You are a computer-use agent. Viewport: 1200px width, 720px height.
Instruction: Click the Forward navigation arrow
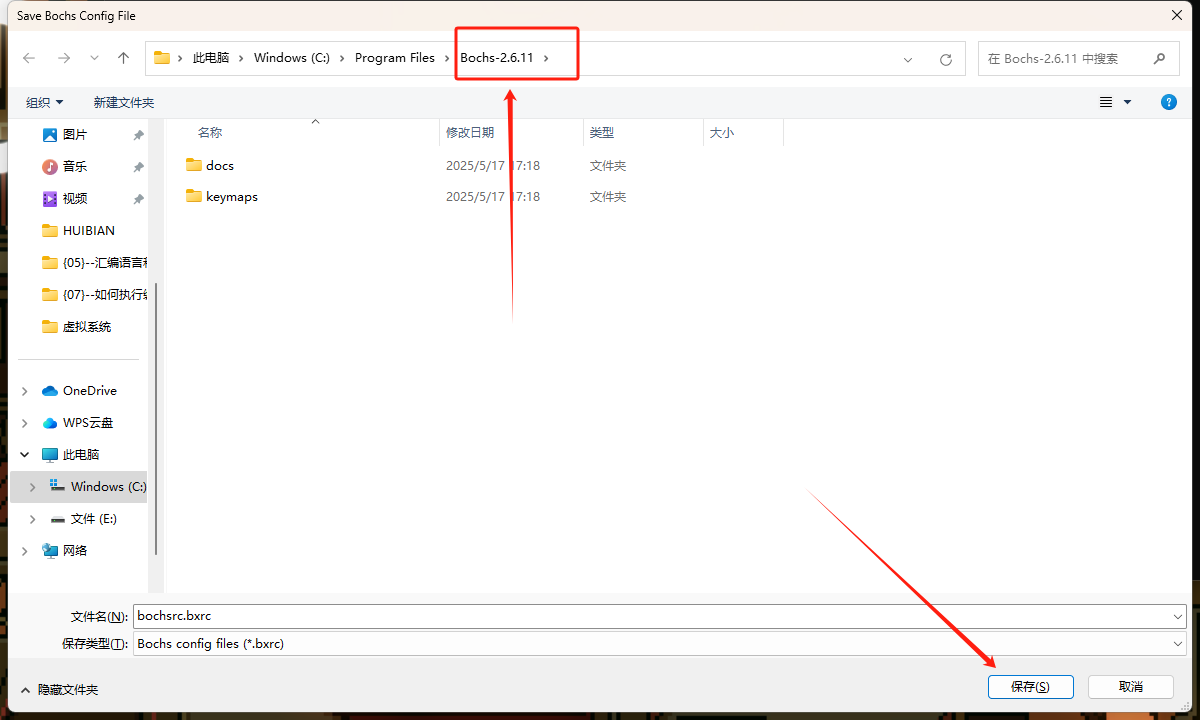[x=64, y=58]
